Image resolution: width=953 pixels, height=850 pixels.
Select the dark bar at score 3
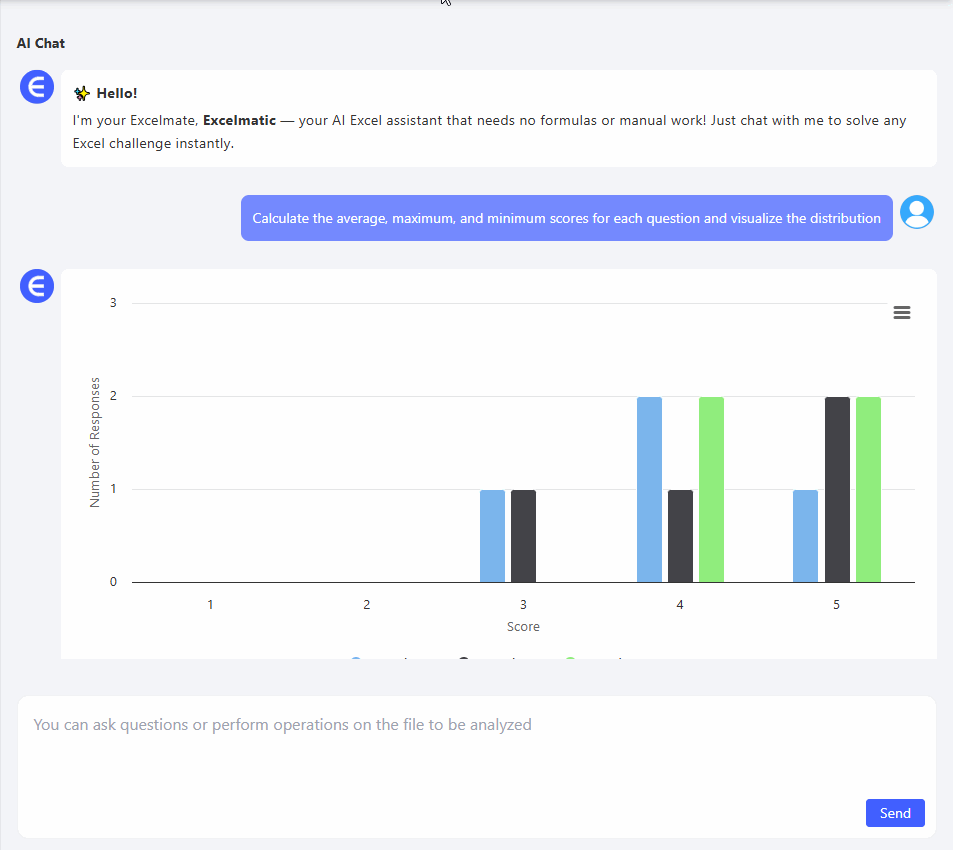click(x=523, y=536)
